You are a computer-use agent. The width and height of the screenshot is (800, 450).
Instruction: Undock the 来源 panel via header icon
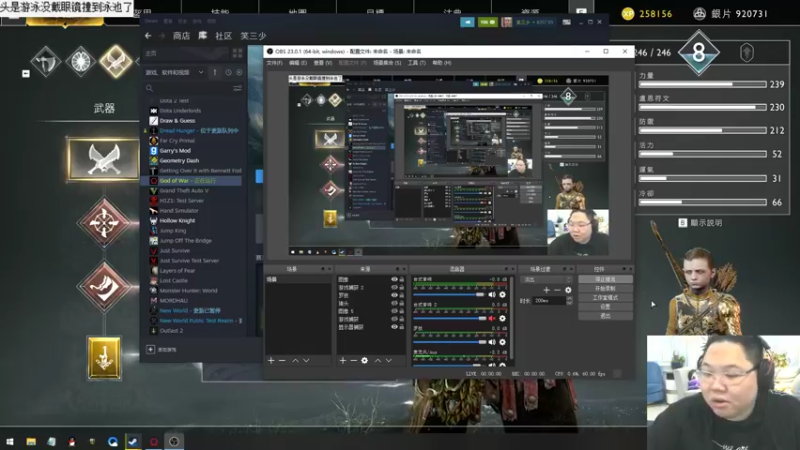[397, 269]
